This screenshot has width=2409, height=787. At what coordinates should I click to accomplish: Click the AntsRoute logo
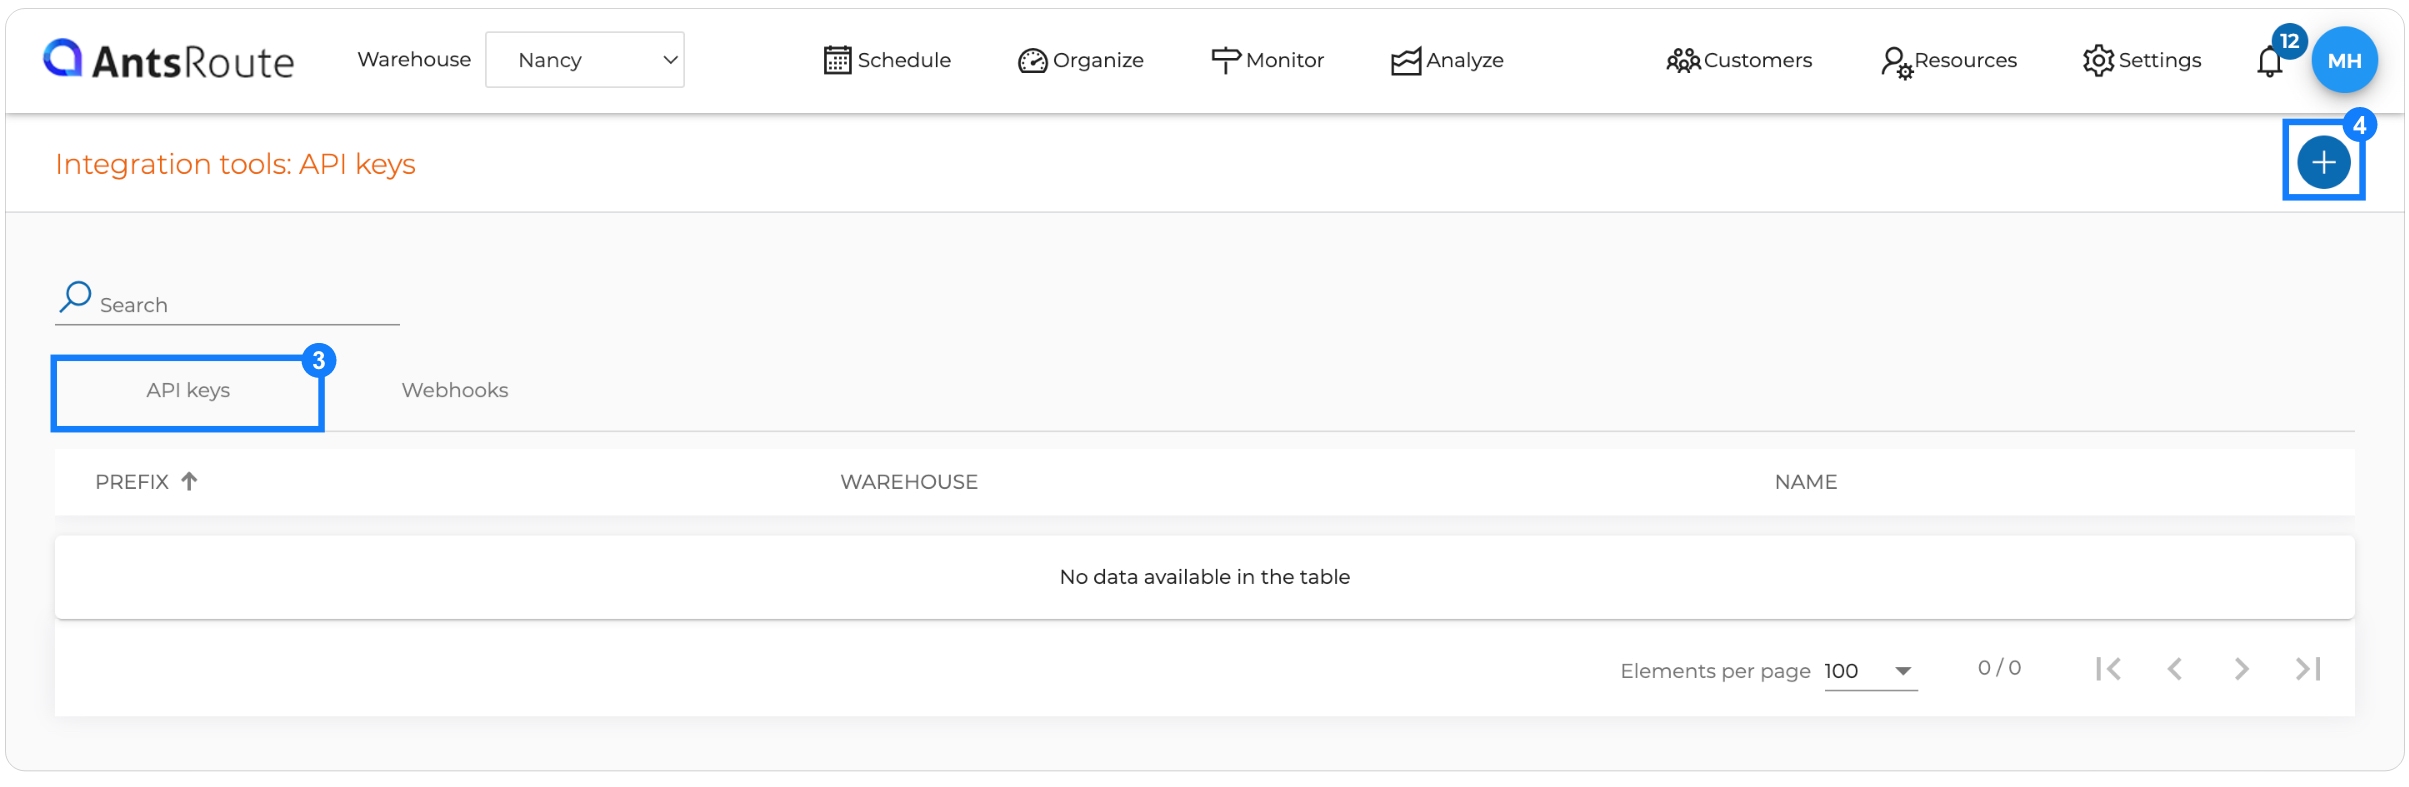point(168,60)
